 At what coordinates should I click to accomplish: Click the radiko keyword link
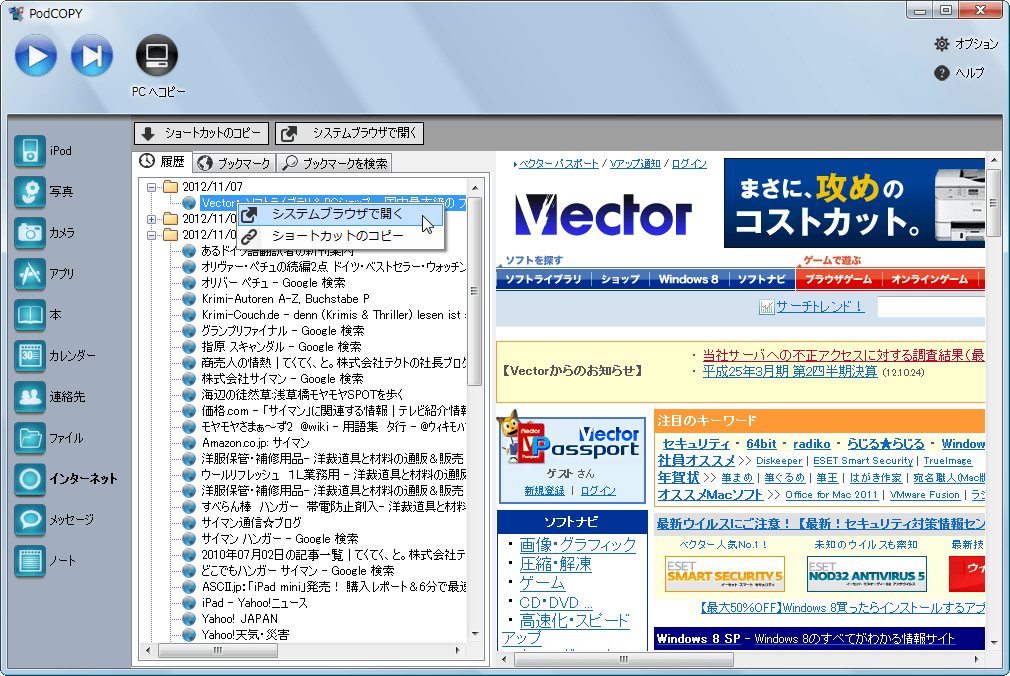812,443
